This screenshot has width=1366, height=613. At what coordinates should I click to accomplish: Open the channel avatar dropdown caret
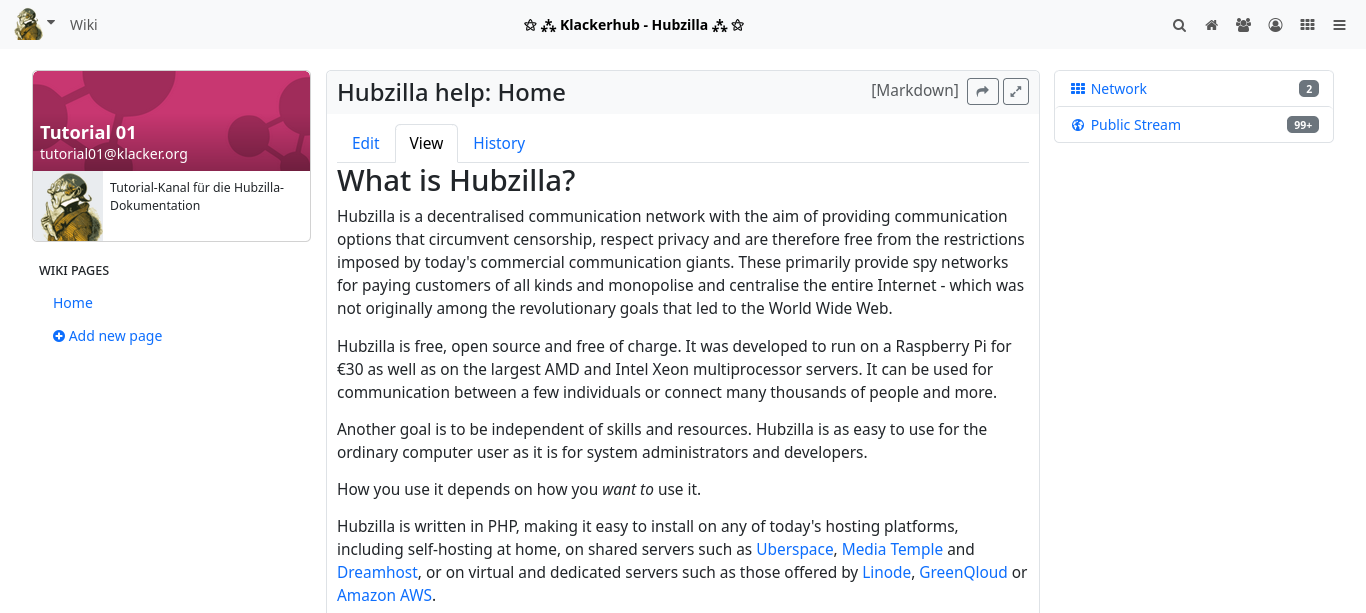[x=49, y=20]
